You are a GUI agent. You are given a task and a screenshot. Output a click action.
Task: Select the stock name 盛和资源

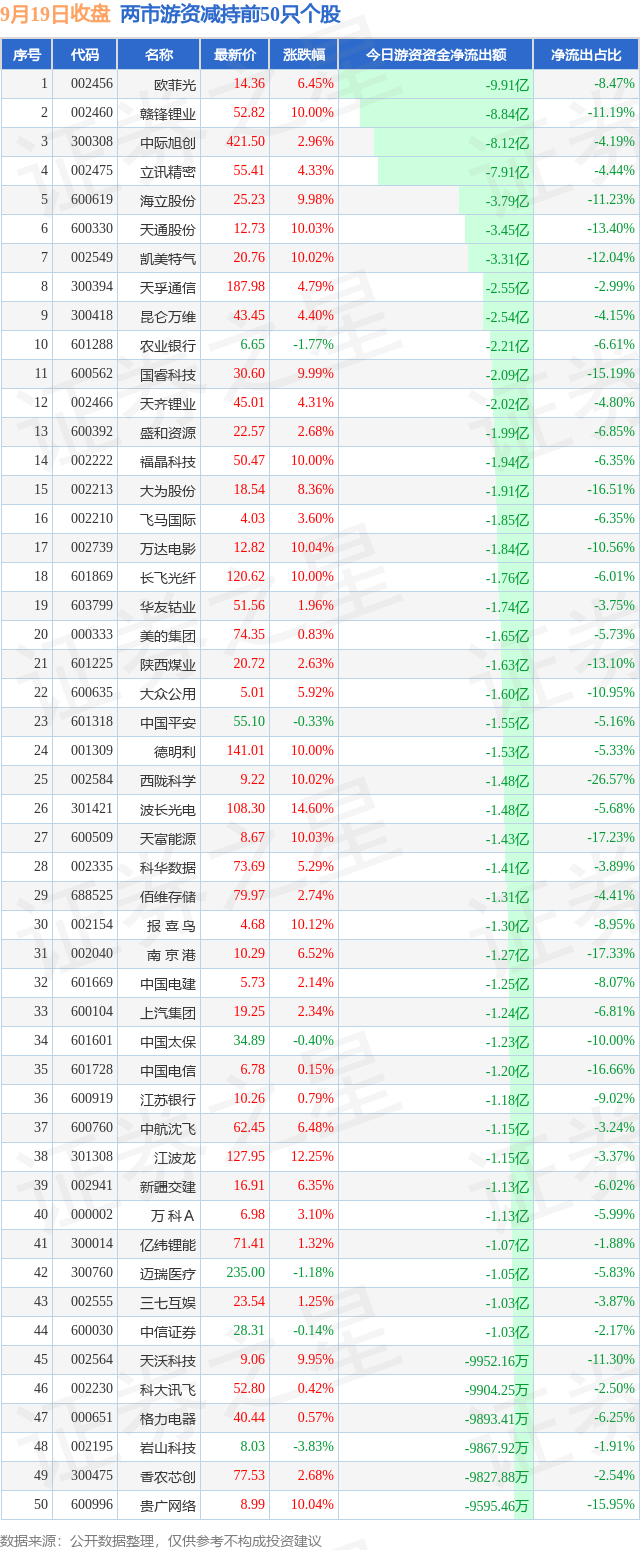pyautogui.click(x=168, y=432)
